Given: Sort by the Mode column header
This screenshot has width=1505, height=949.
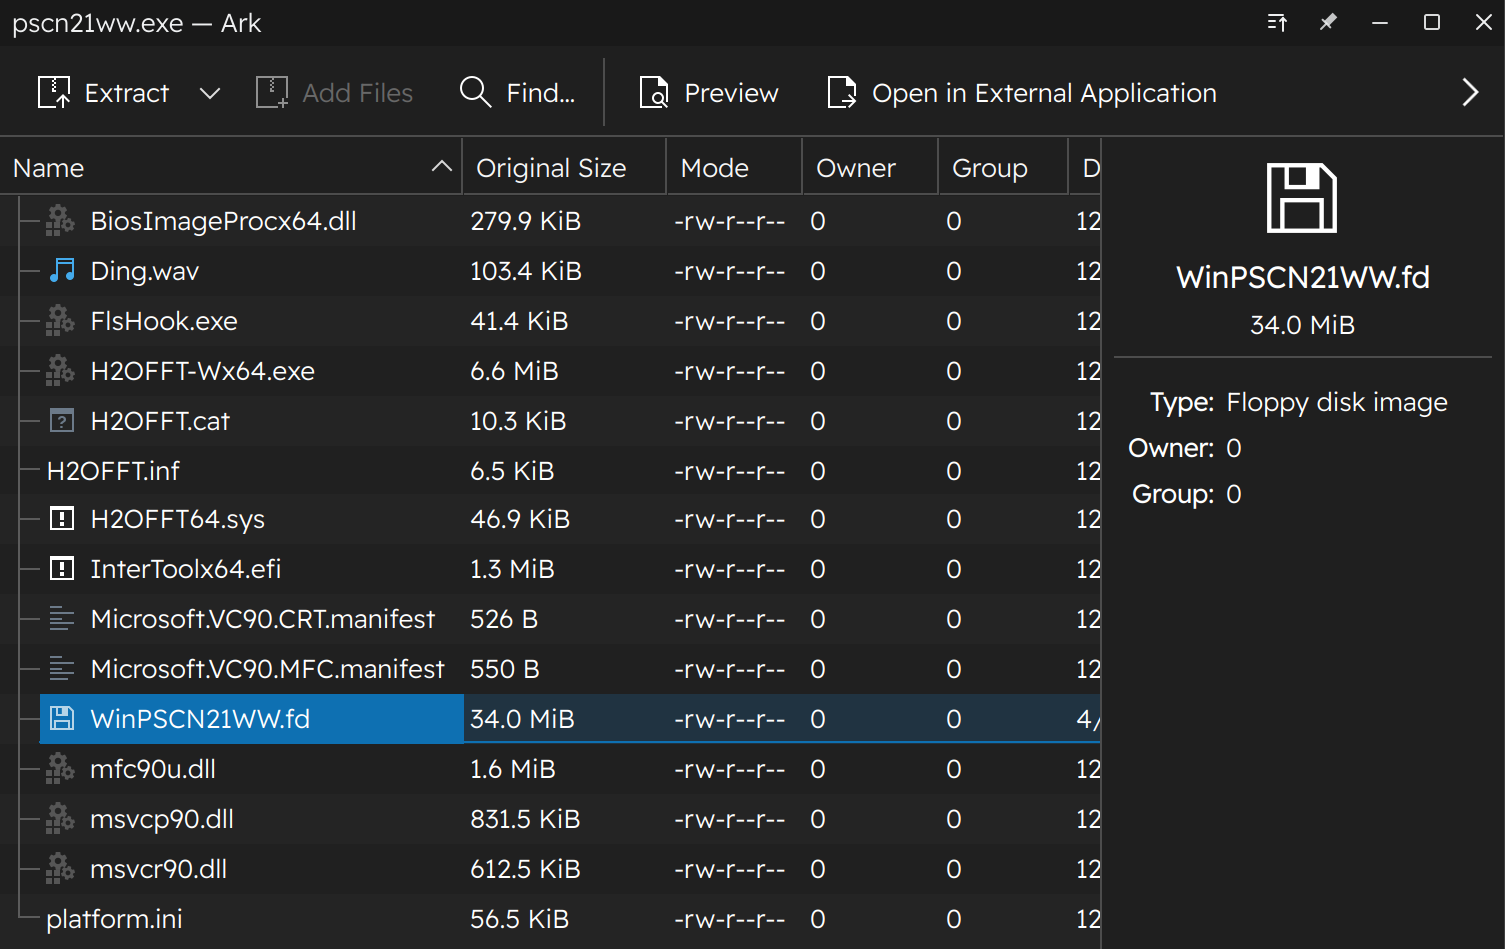Looking at the screenshot, I should pos(734,168).
